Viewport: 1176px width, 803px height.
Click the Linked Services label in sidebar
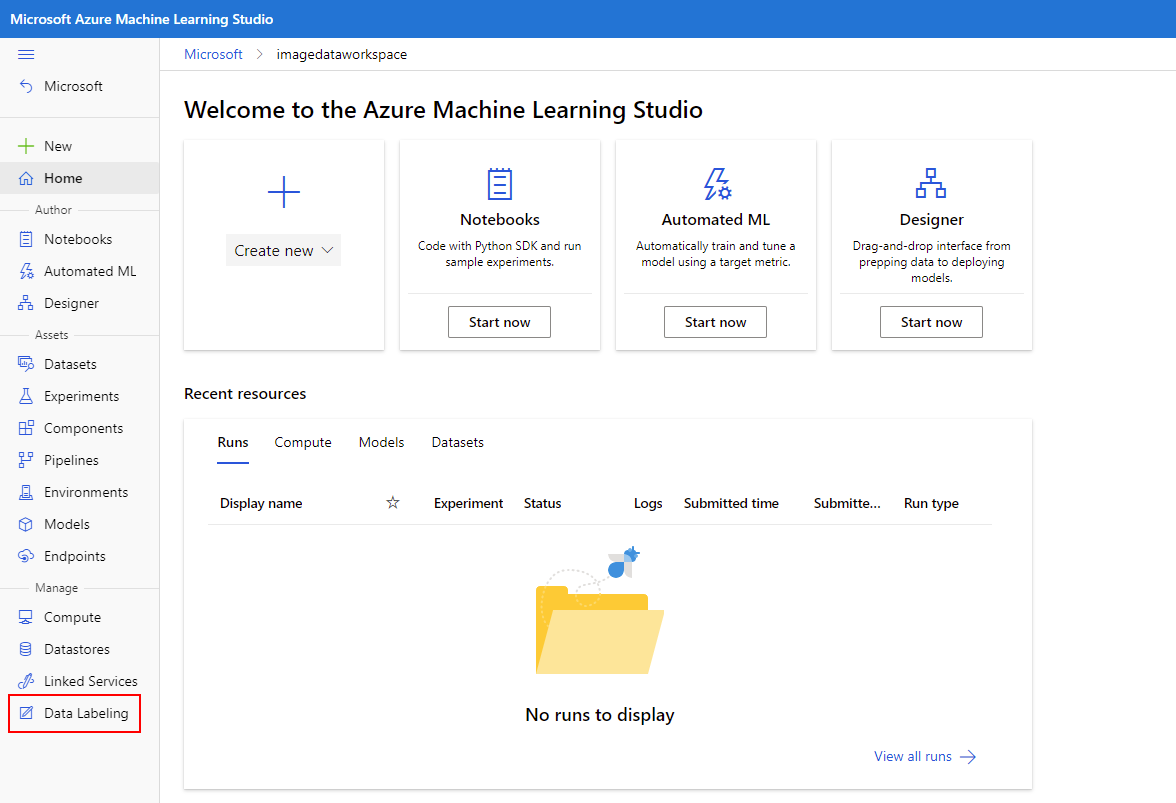(x=91, y=681)
